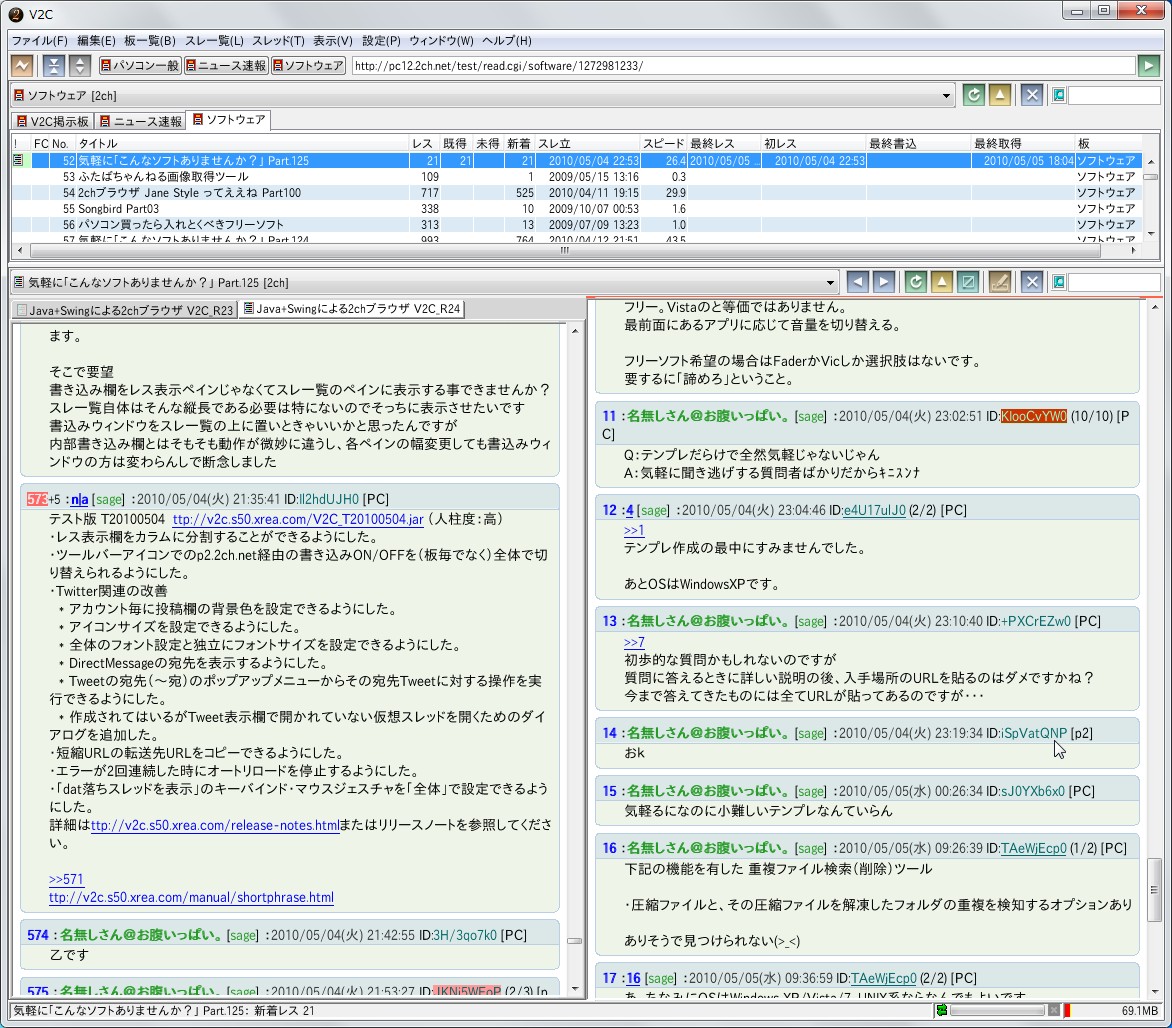Go forward with the thread toolbar right arrow
Viewport: 1172px width, 1028px height.
click(883, 282)
